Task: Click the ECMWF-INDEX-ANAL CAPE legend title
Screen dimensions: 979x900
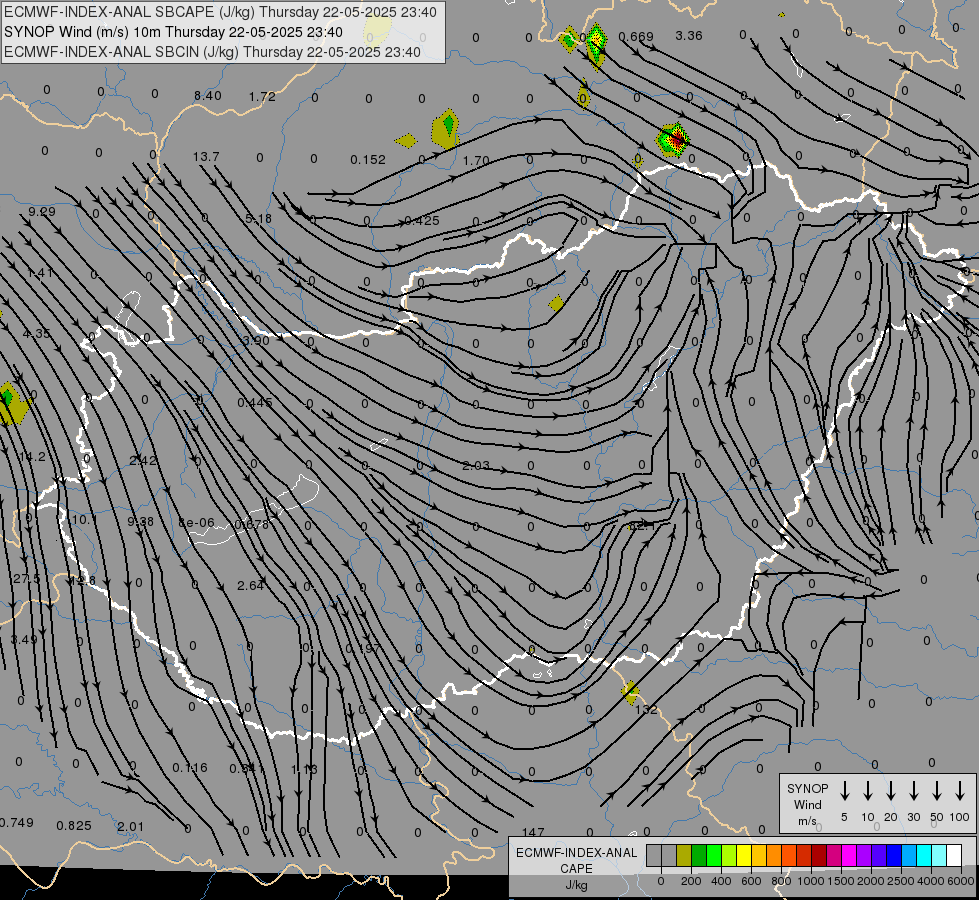Action: (x=576, y=860)
